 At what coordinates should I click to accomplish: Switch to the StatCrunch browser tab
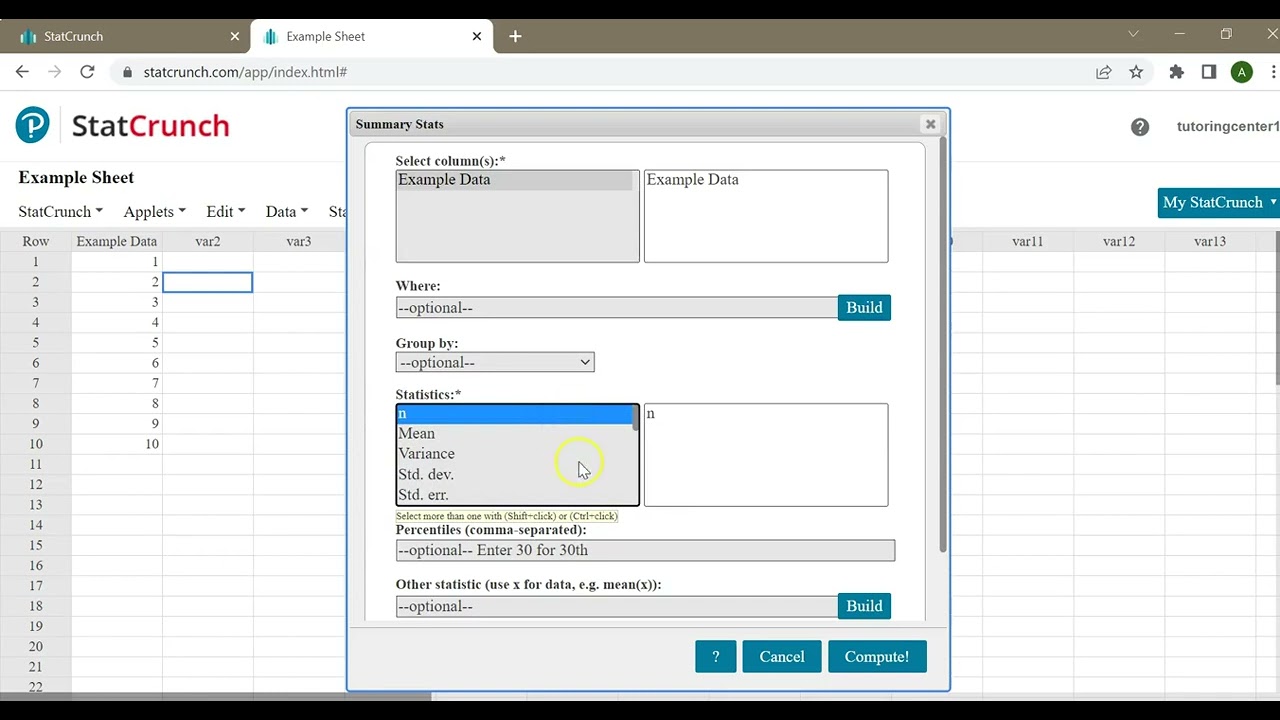(x=125, y=36)
